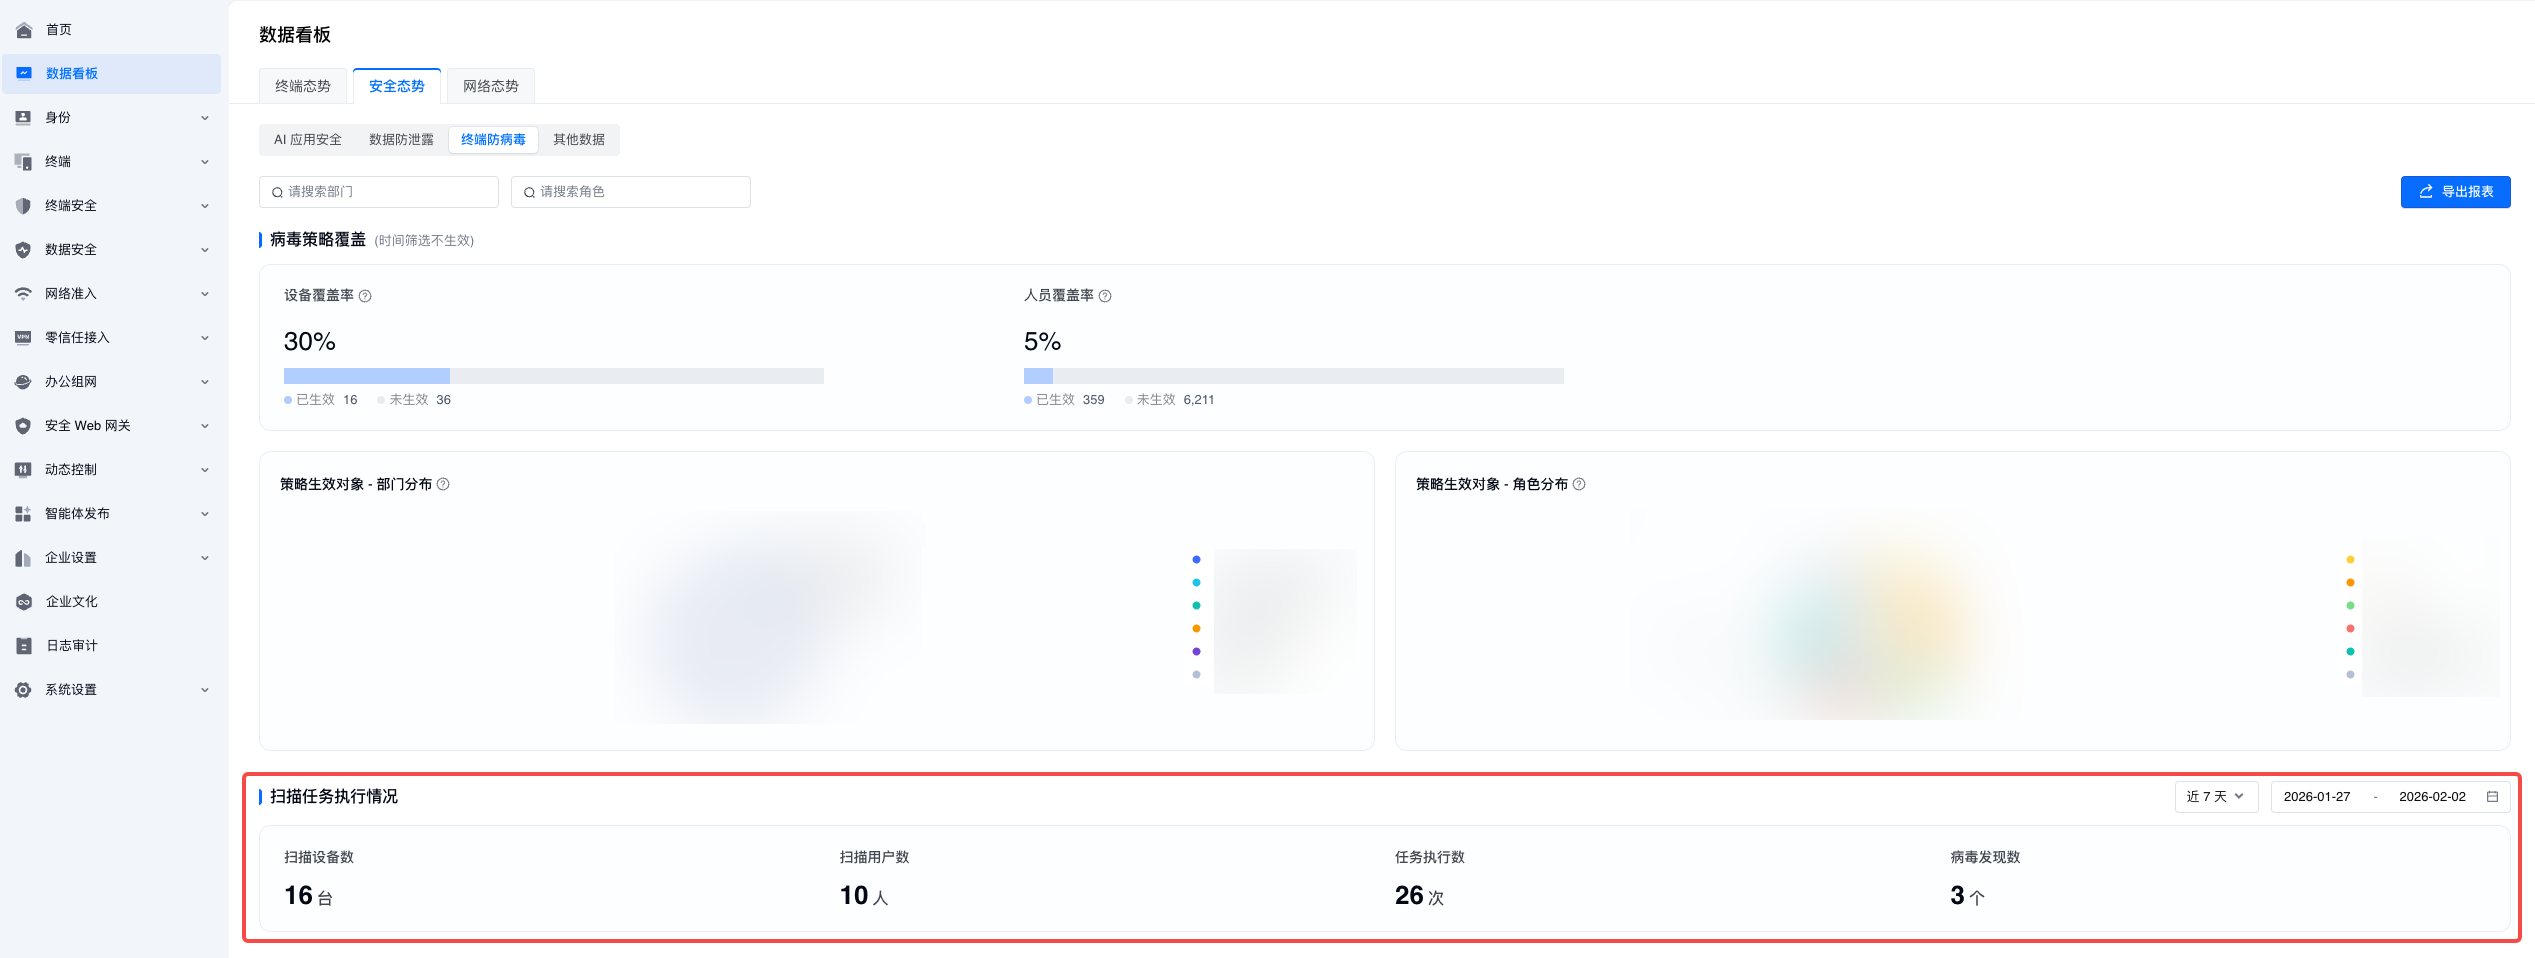Viewport: 2535px width, 958px height.
Task: Click the 扫描设备数 value 16 台
Action: click(308, 896)
